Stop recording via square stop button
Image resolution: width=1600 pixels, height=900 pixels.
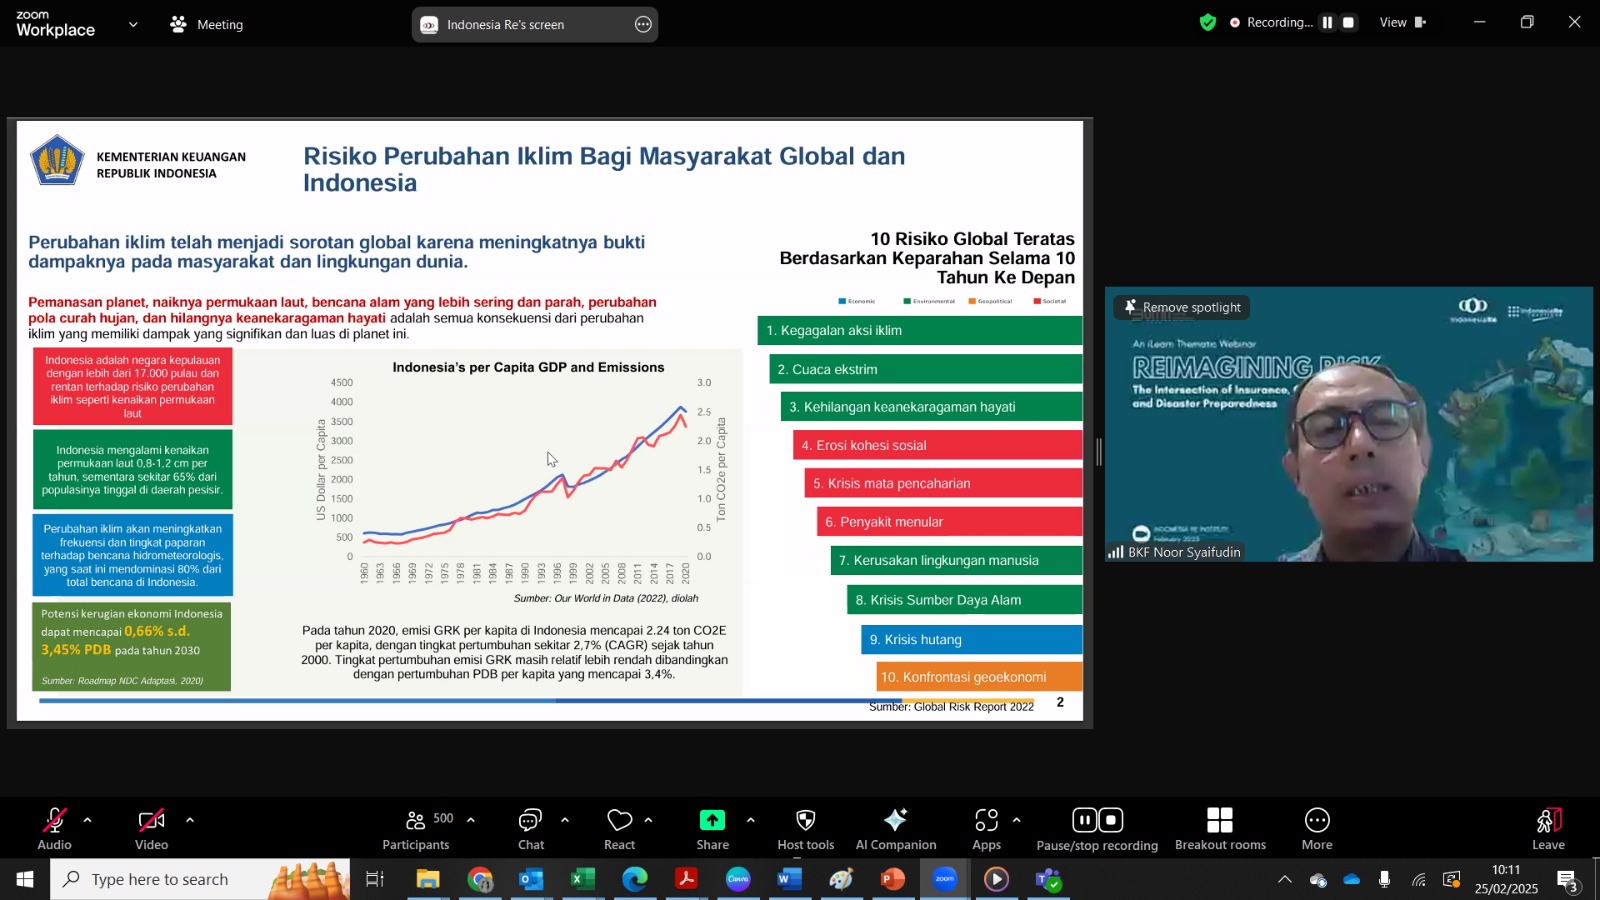click(1349, 22)
